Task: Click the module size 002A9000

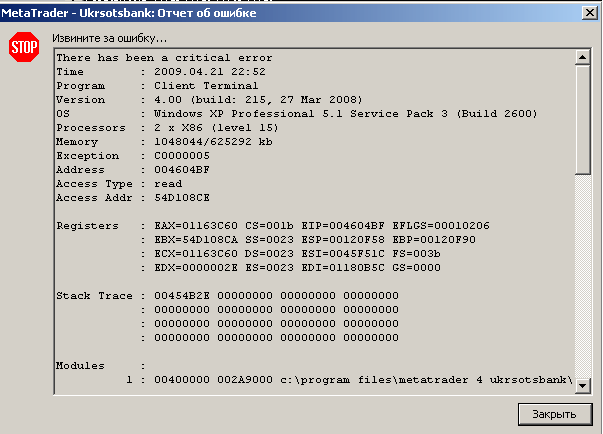Action: coord(245,380)
